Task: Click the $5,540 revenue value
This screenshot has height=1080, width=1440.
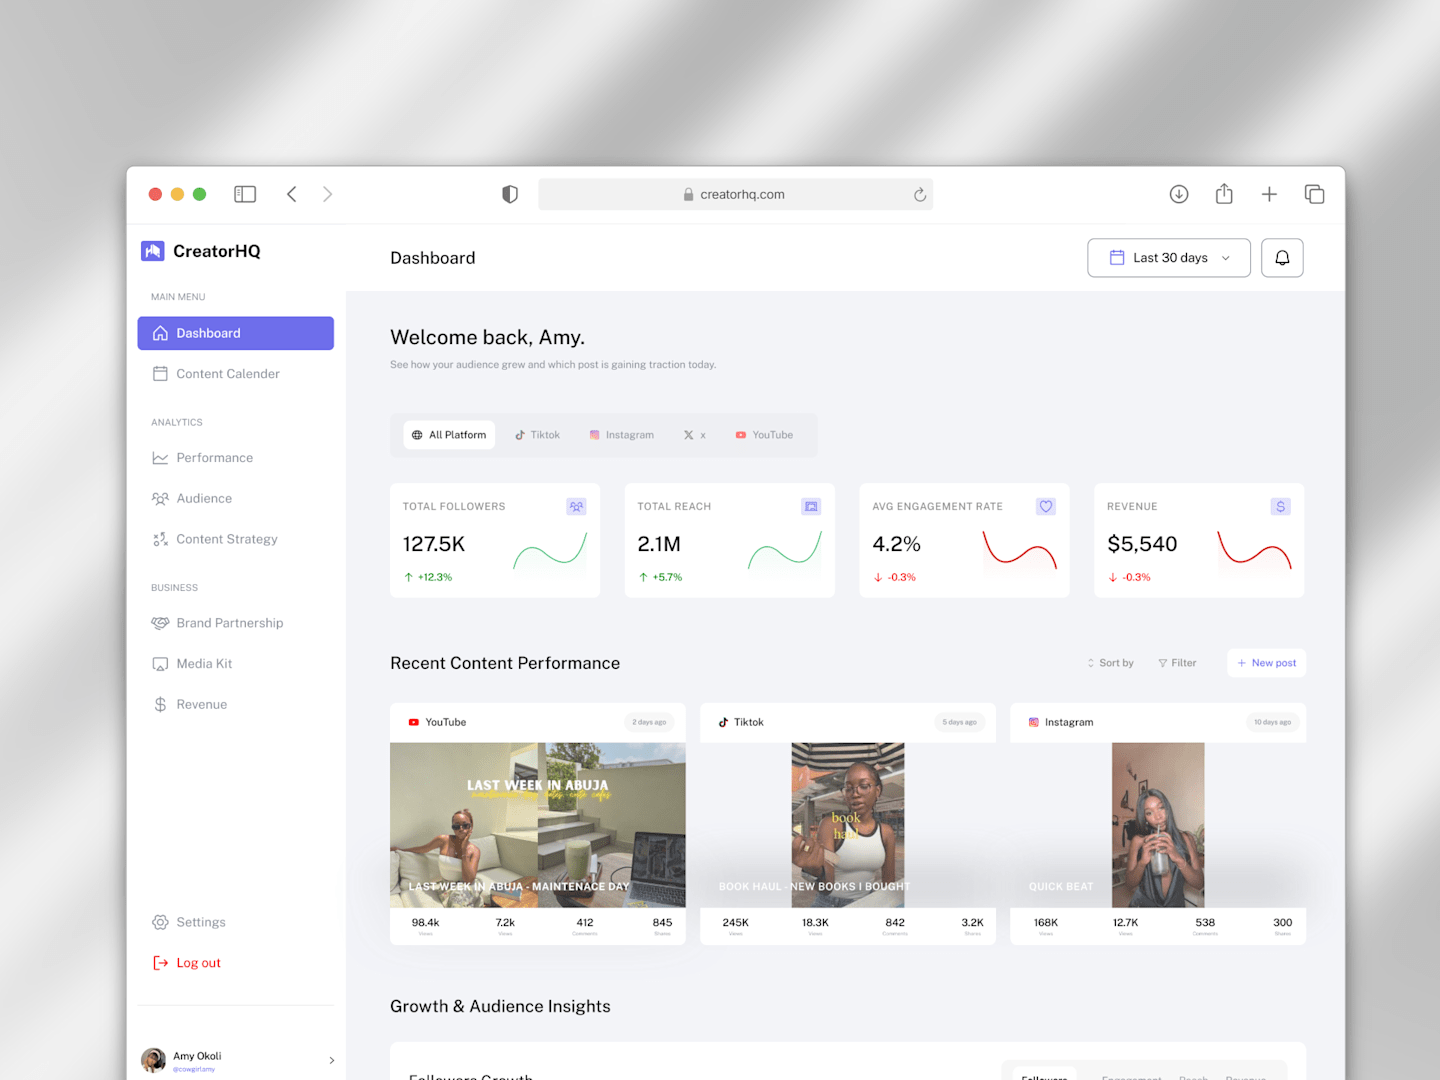Action: pyautogui.click(x=1142, y=544)
